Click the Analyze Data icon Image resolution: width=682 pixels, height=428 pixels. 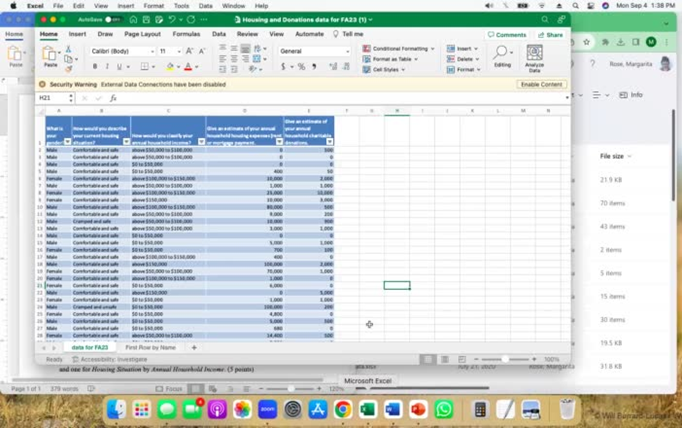pyautogui.click(x=534, y=56)
